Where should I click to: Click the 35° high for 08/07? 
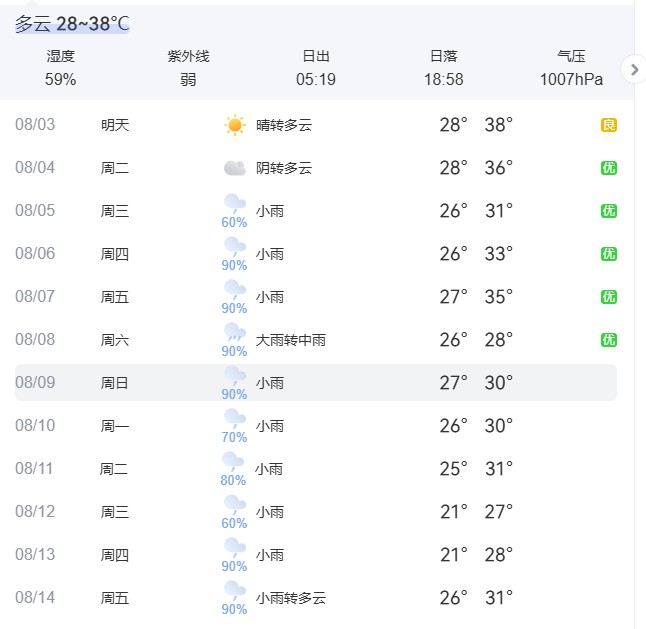pyautogui.click(x=499, y=297)
